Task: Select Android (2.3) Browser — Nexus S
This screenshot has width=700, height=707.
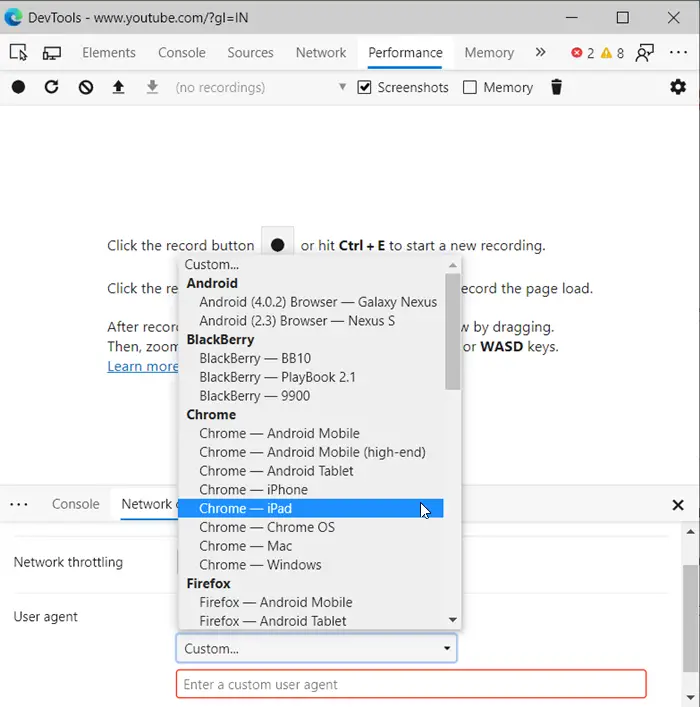Action: click(x=311, y=321)
